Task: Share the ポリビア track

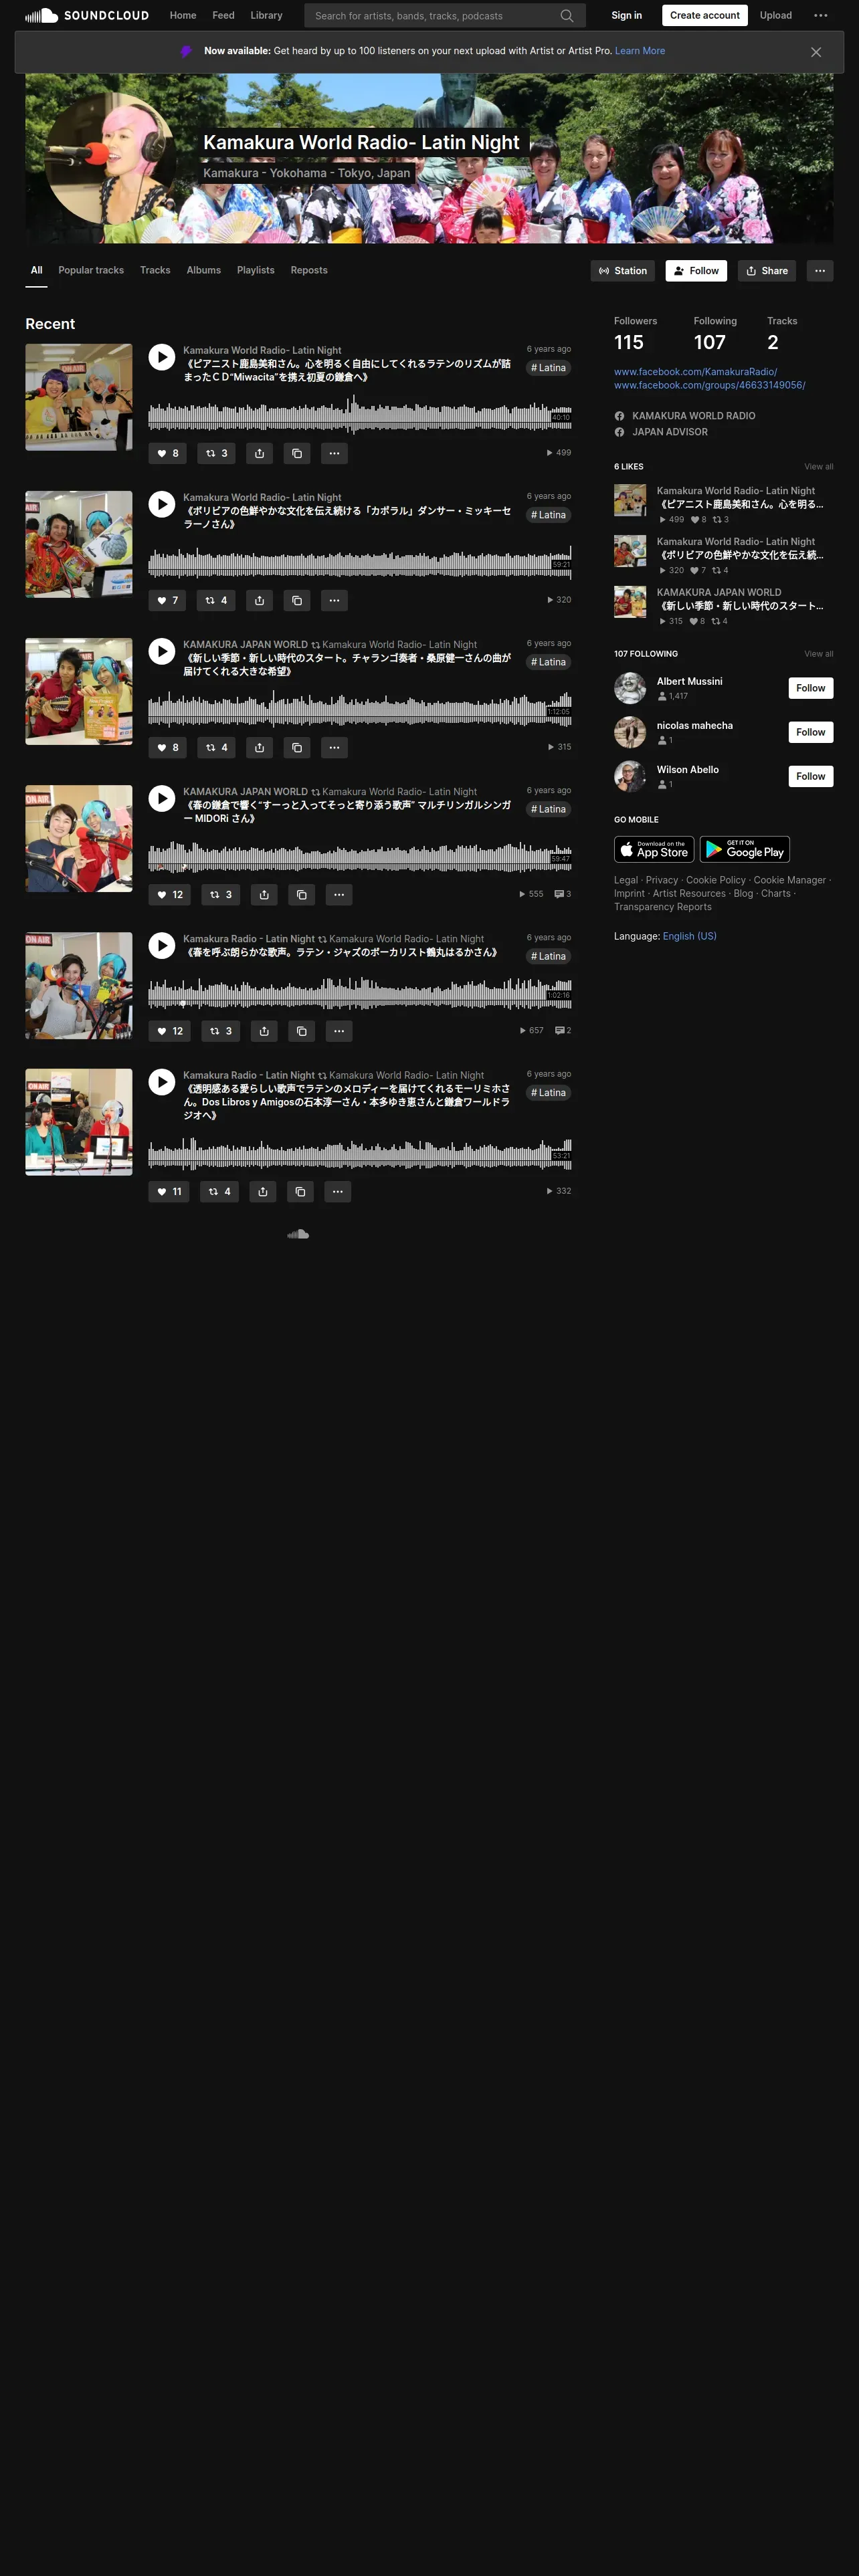Action: [x=259, y=600]
